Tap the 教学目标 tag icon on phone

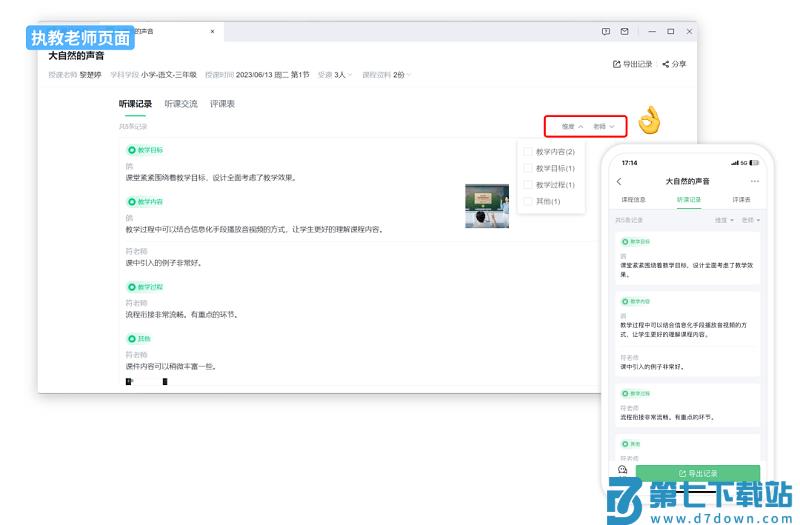(625, 242)
